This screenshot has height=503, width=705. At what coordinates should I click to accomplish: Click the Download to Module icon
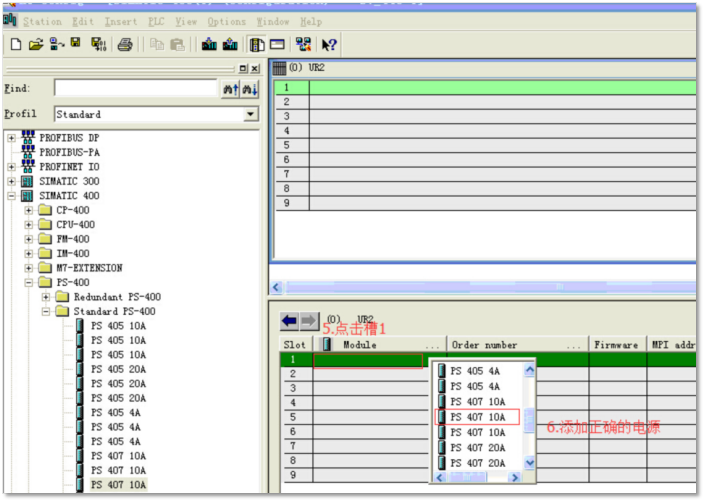click(209, 44)
